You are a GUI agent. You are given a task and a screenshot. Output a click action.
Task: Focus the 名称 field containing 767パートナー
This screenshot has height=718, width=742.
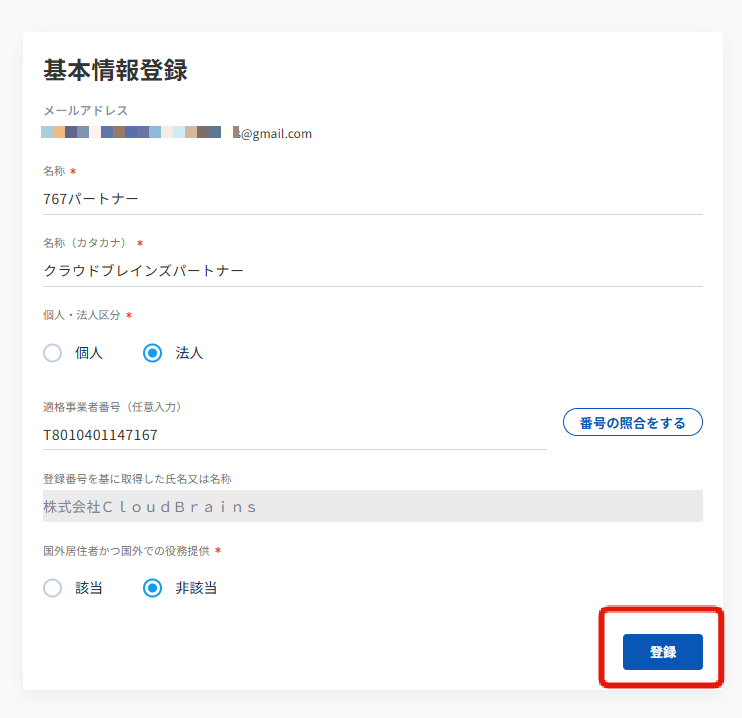click(x=372, y=198)
